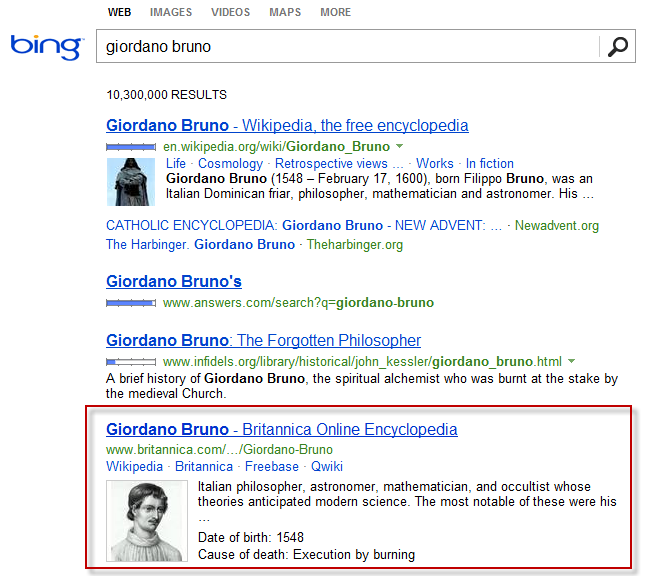
Task: Click rating bar beside answers.com URL
Action: click(131, 303)
